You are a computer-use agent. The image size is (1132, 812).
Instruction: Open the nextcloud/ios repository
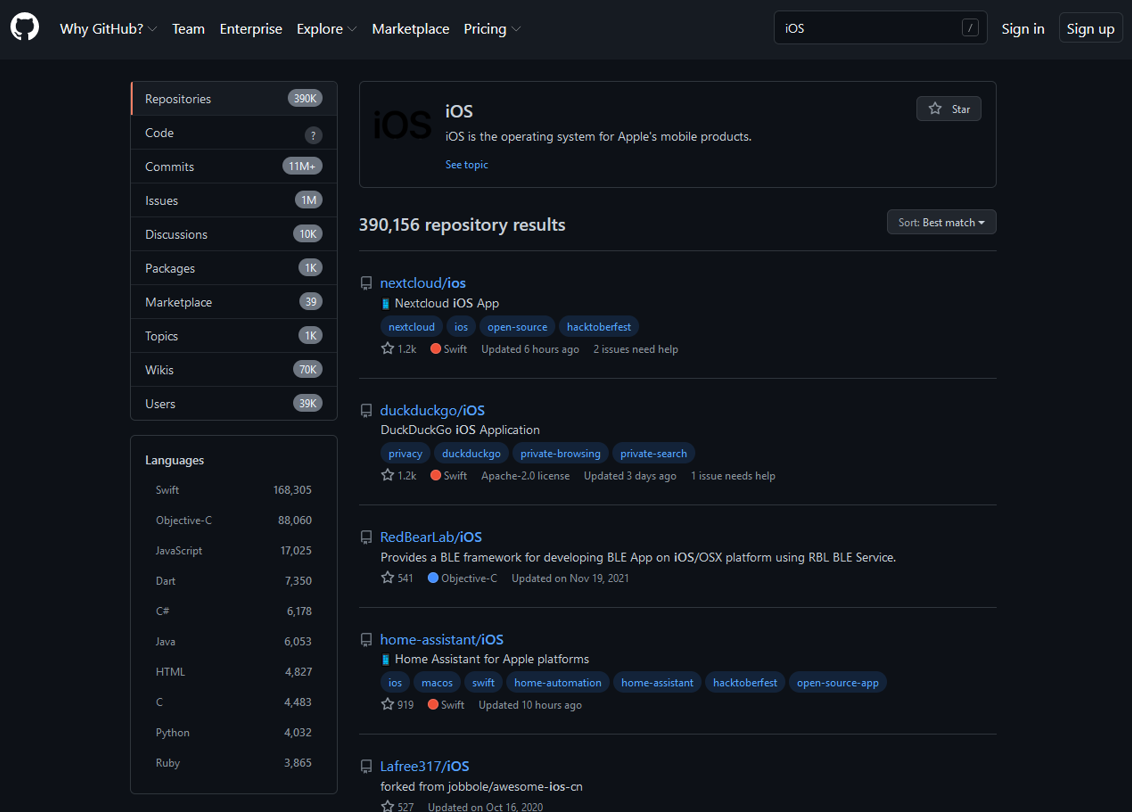pos(423,283)
